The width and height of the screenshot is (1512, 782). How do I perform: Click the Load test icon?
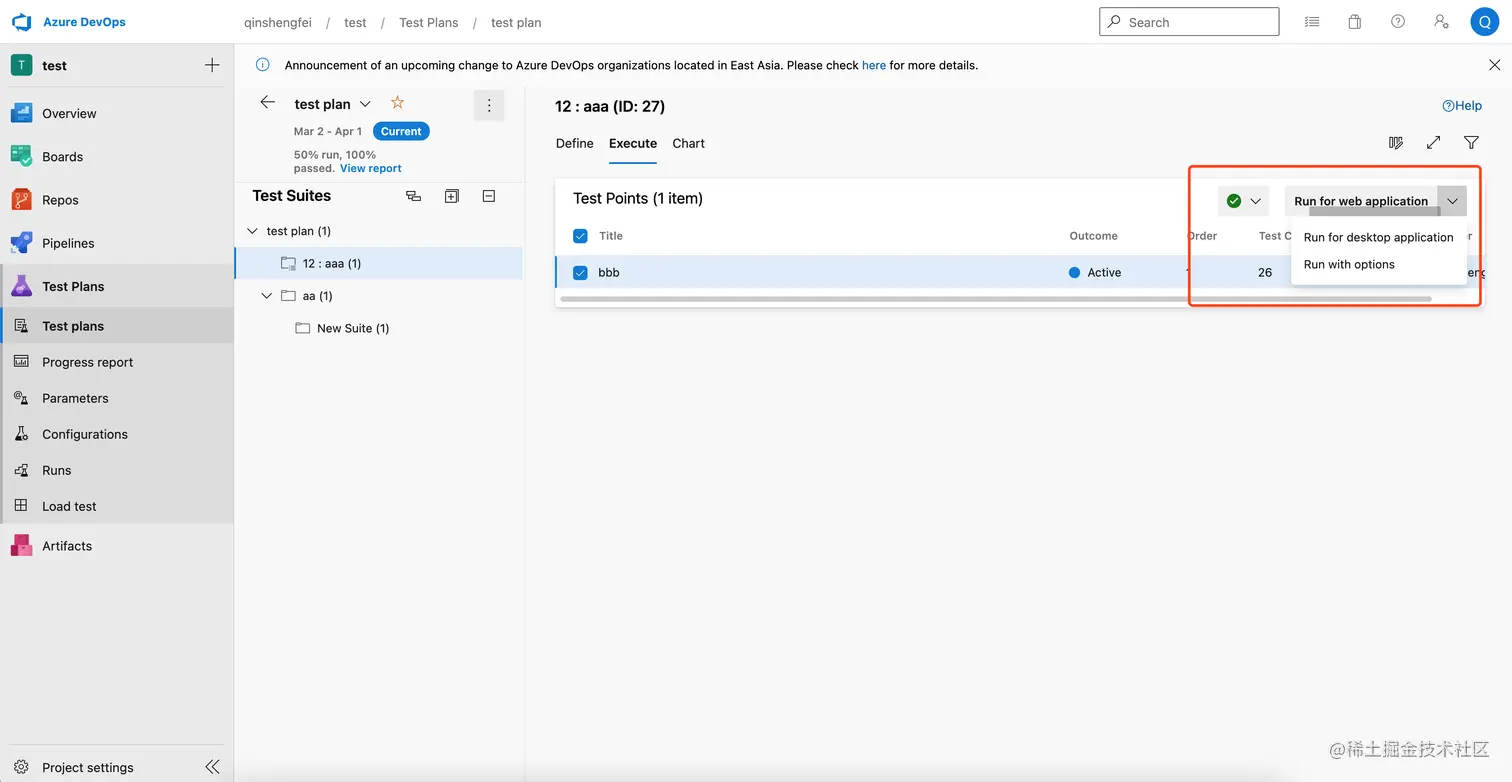click(x=21, y=506)
